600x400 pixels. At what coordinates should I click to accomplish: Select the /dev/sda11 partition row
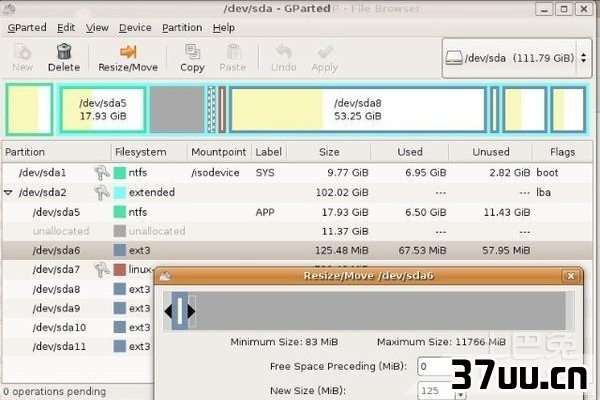[78, 346]
